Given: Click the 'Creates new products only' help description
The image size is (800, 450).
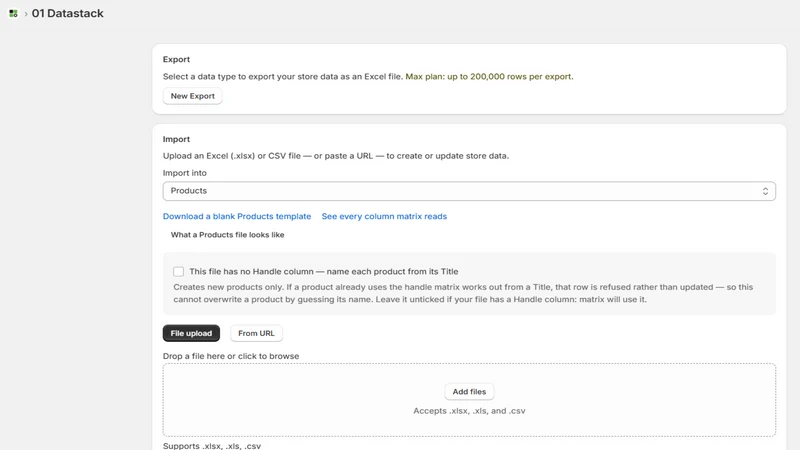Looking at the screenshot, I should [463, 293].
